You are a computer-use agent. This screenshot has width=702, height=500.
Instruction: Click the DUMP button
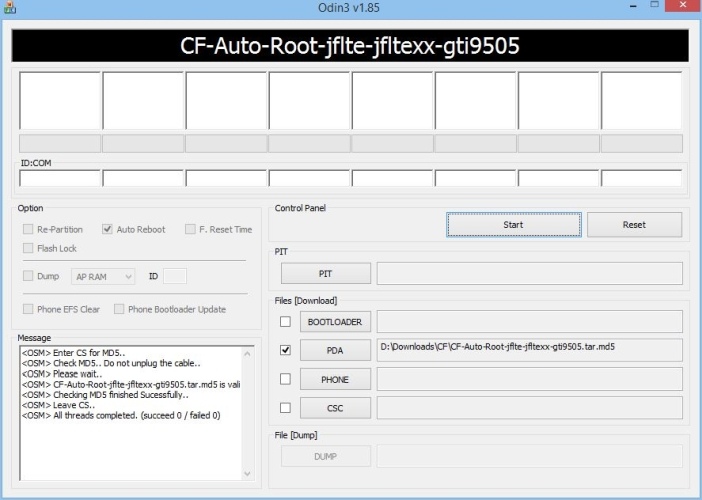[x=325, y=457]
